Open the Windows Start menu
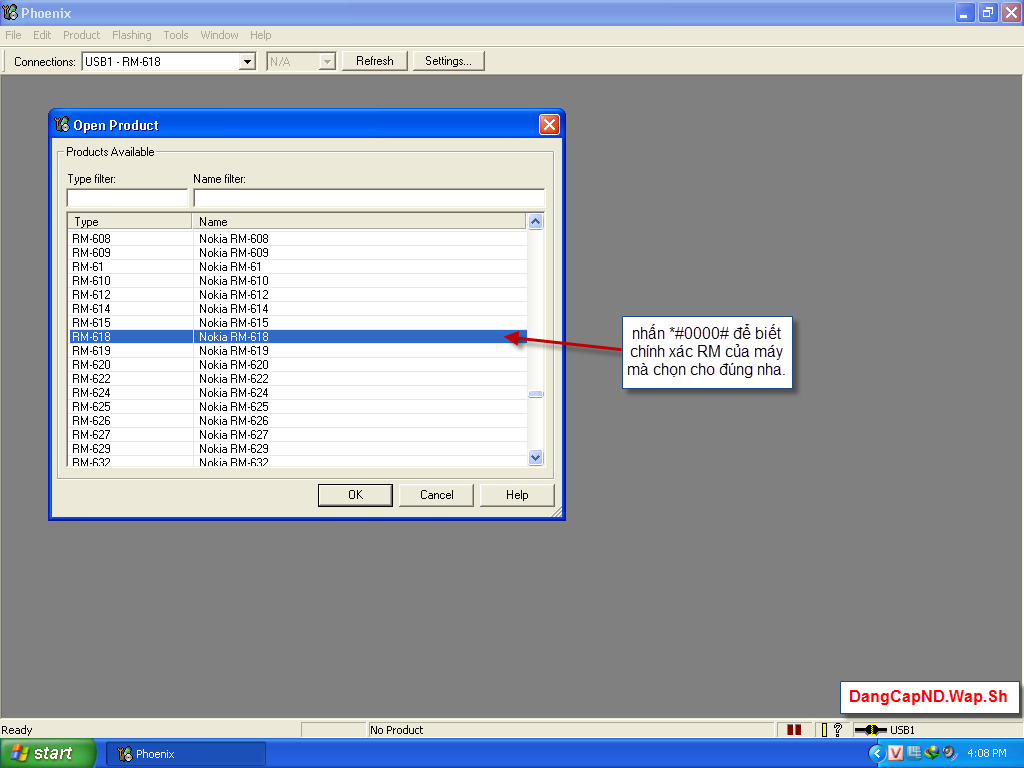 coord(47,754)
